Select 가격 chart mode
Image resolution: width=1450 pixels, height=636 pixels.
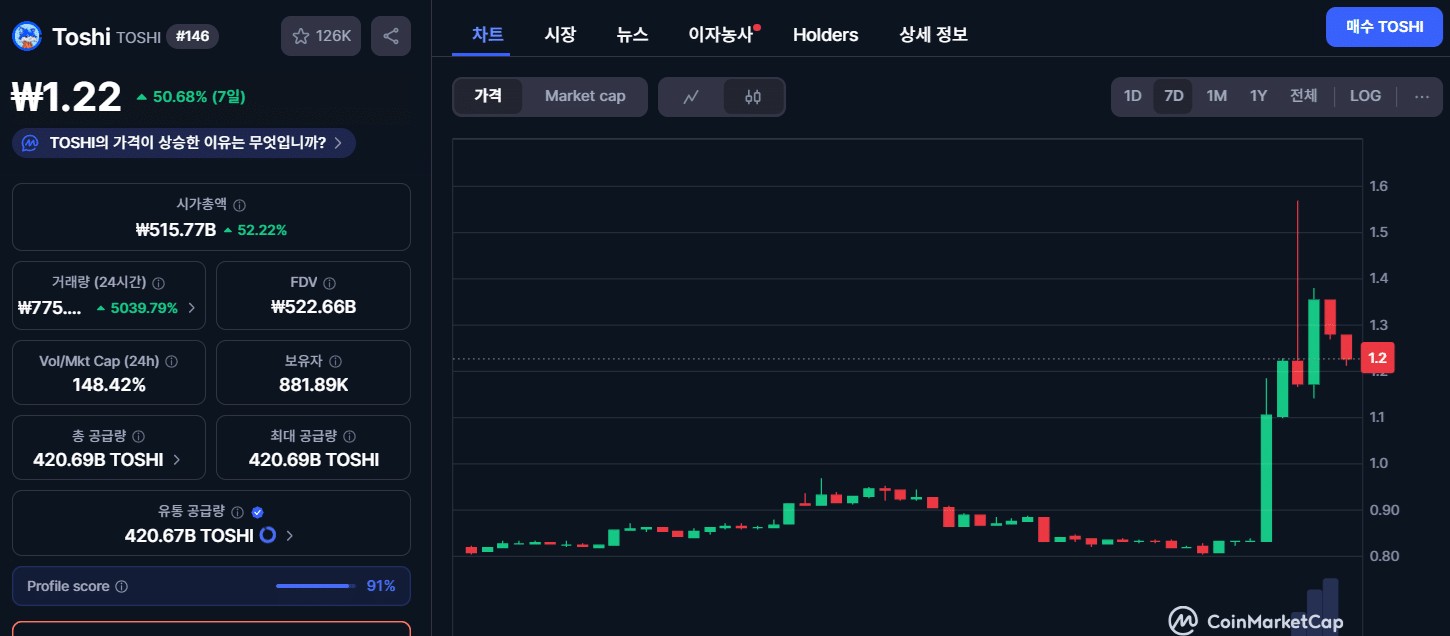point(488,96)
